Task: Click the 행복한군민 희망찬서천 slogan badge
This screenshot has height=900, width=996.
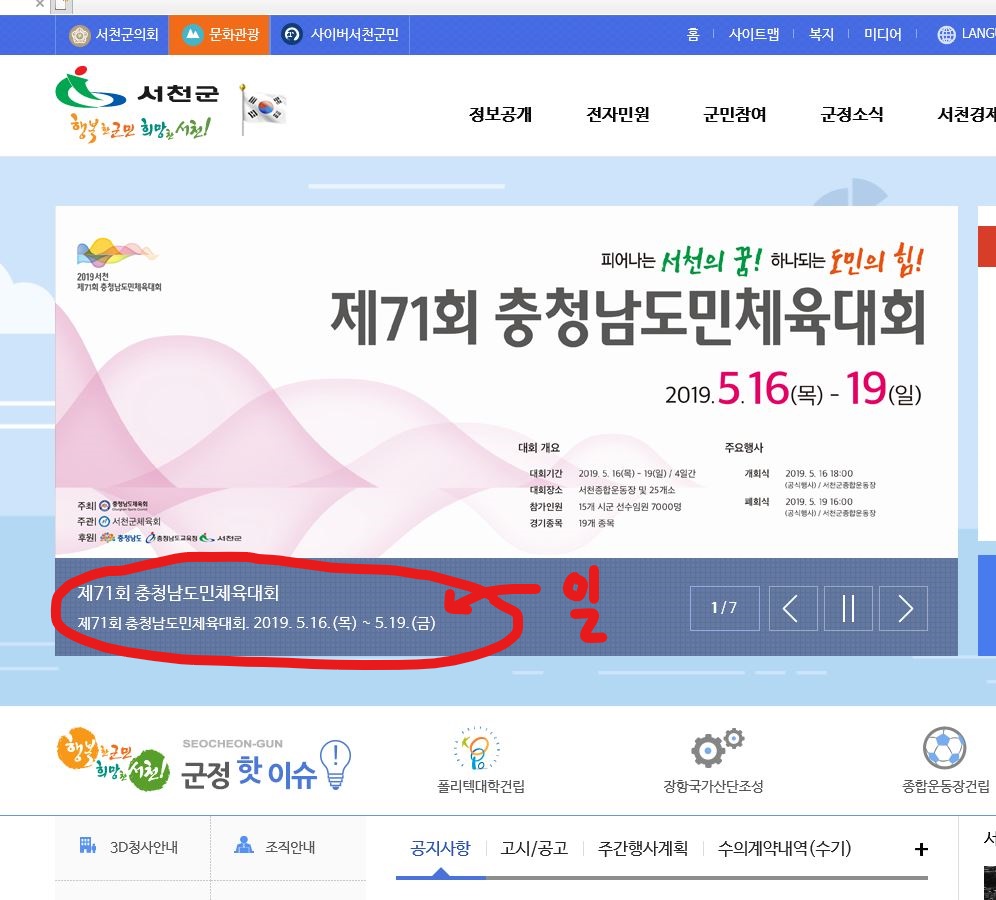Action: tap(113, 759)
